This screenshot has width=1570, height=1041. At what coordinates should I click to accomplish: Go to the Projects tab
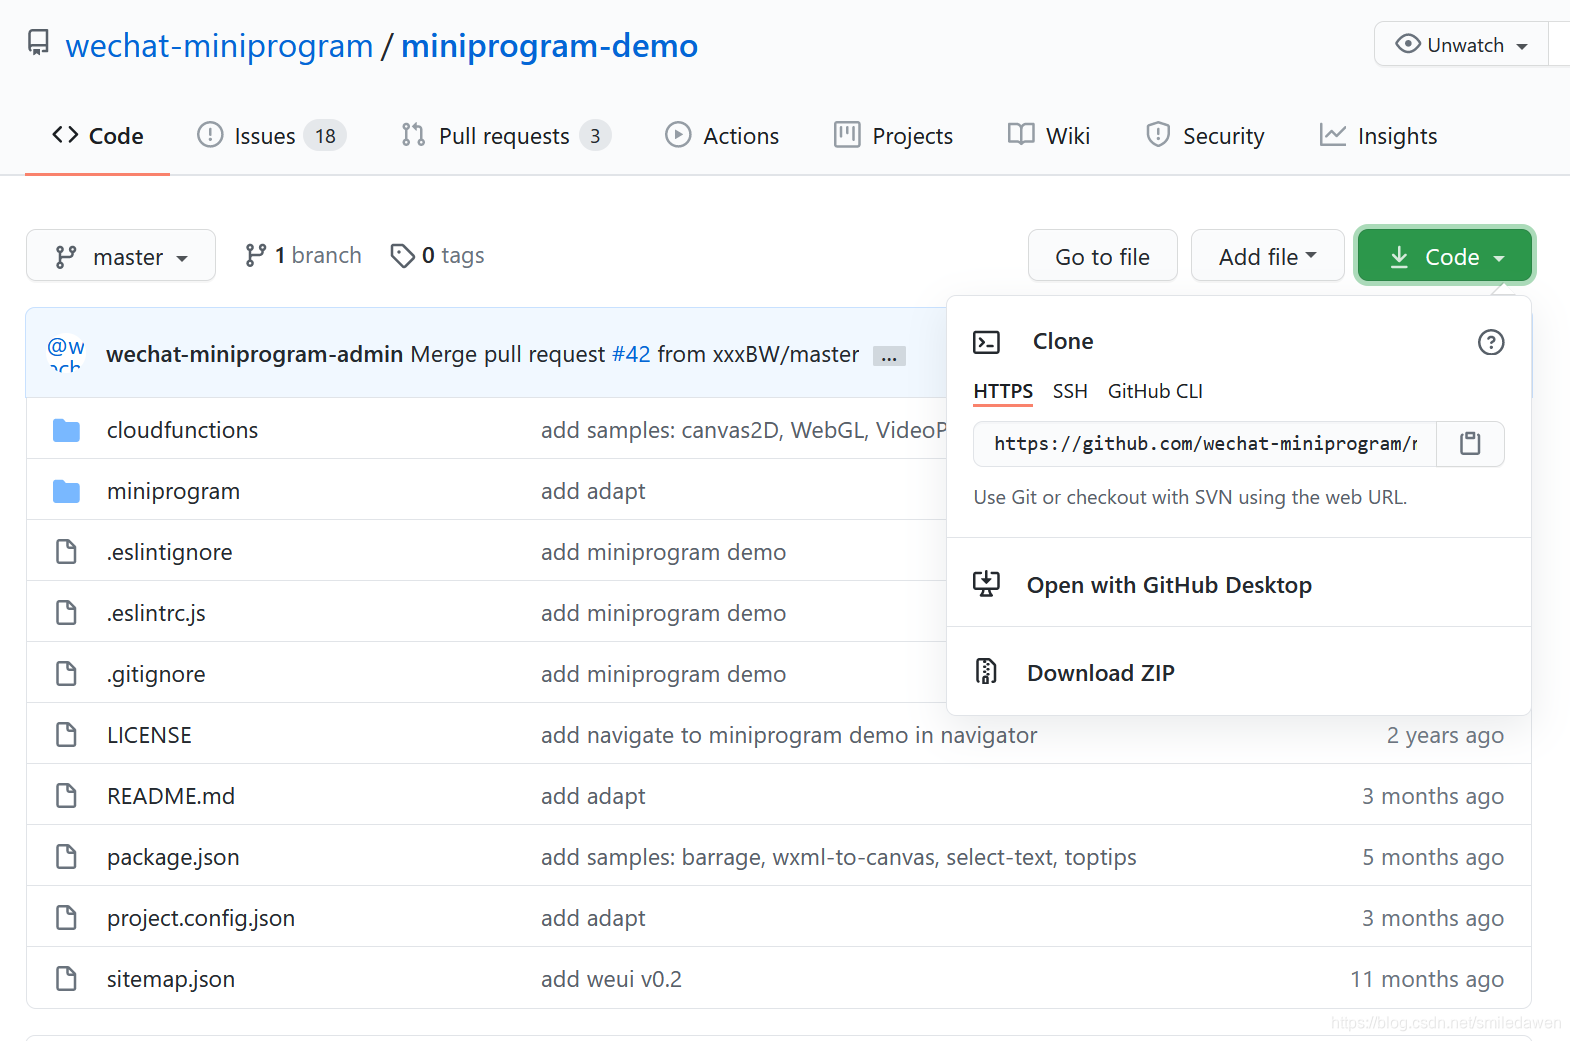893,136
